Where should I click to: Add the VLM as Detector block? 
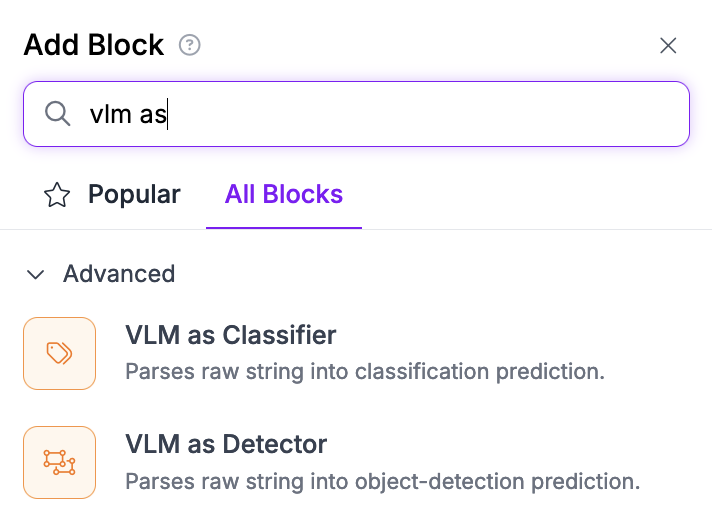pos(226,444)
